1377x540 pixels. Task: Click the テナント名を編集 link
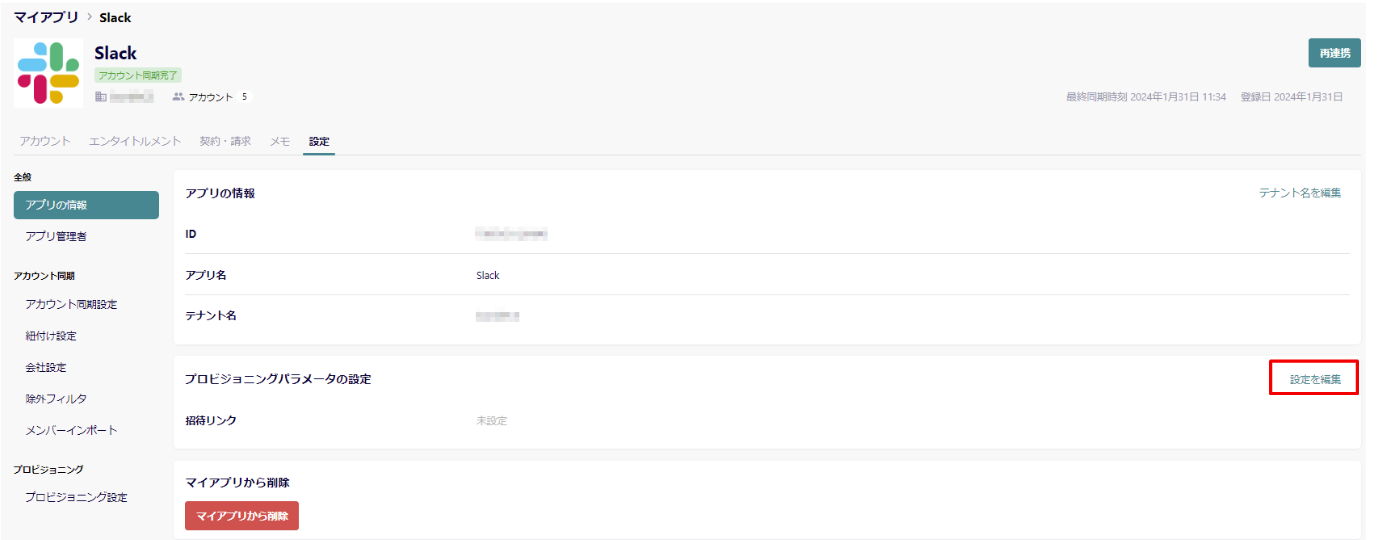coord(1300,192)
